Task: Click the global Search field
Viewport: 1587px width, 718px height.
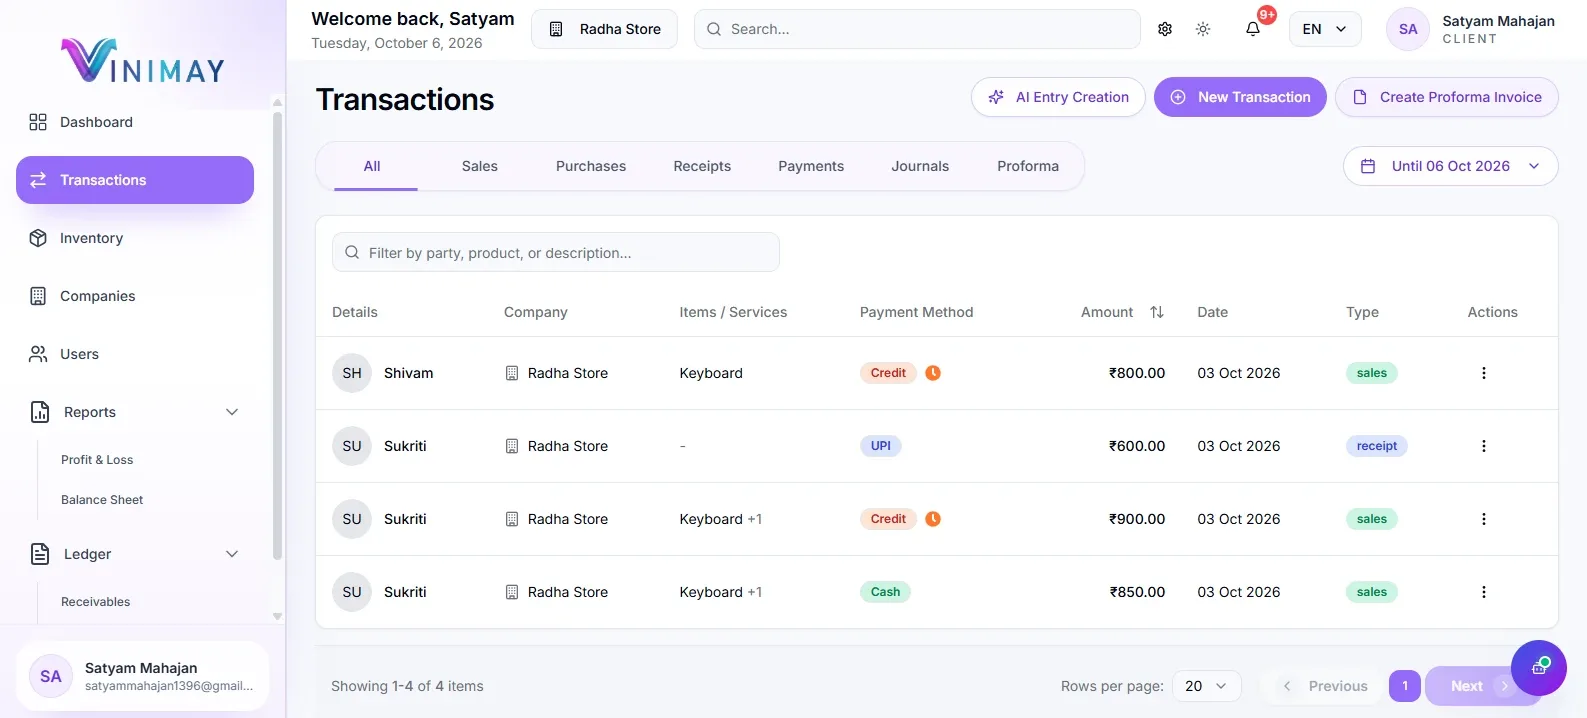Action: [917, 29]
